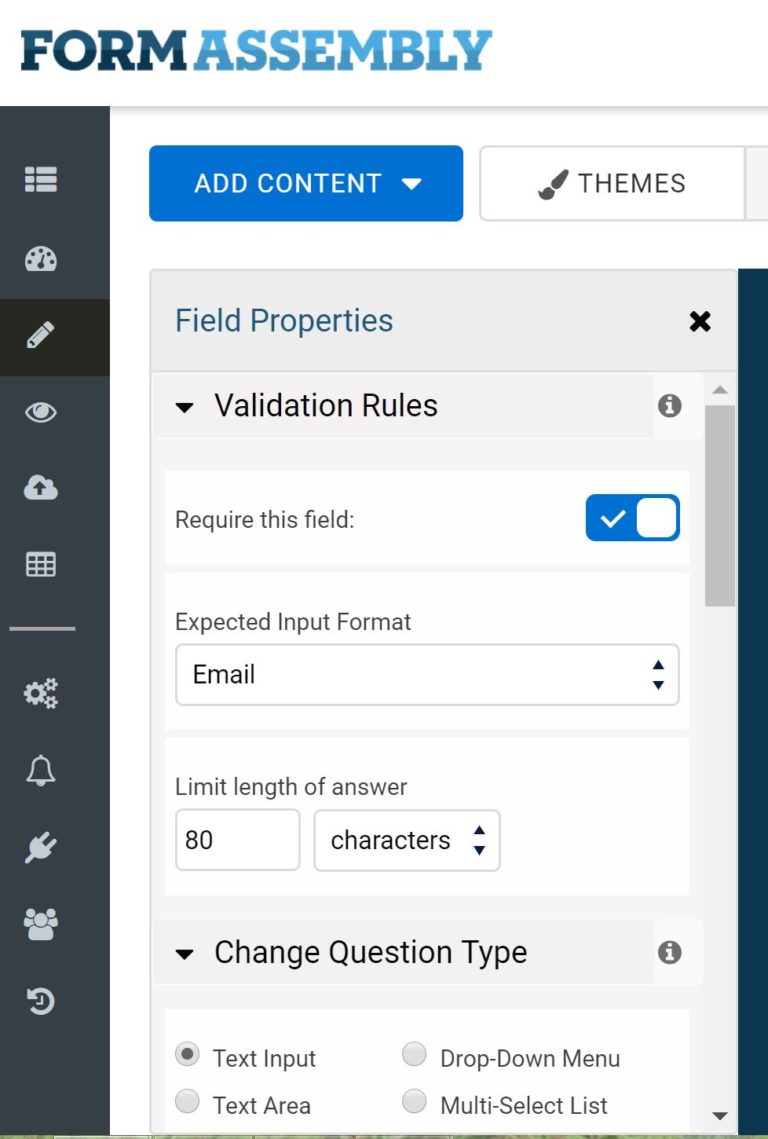Select the palette icon in the sidebar

pos(40,259)
